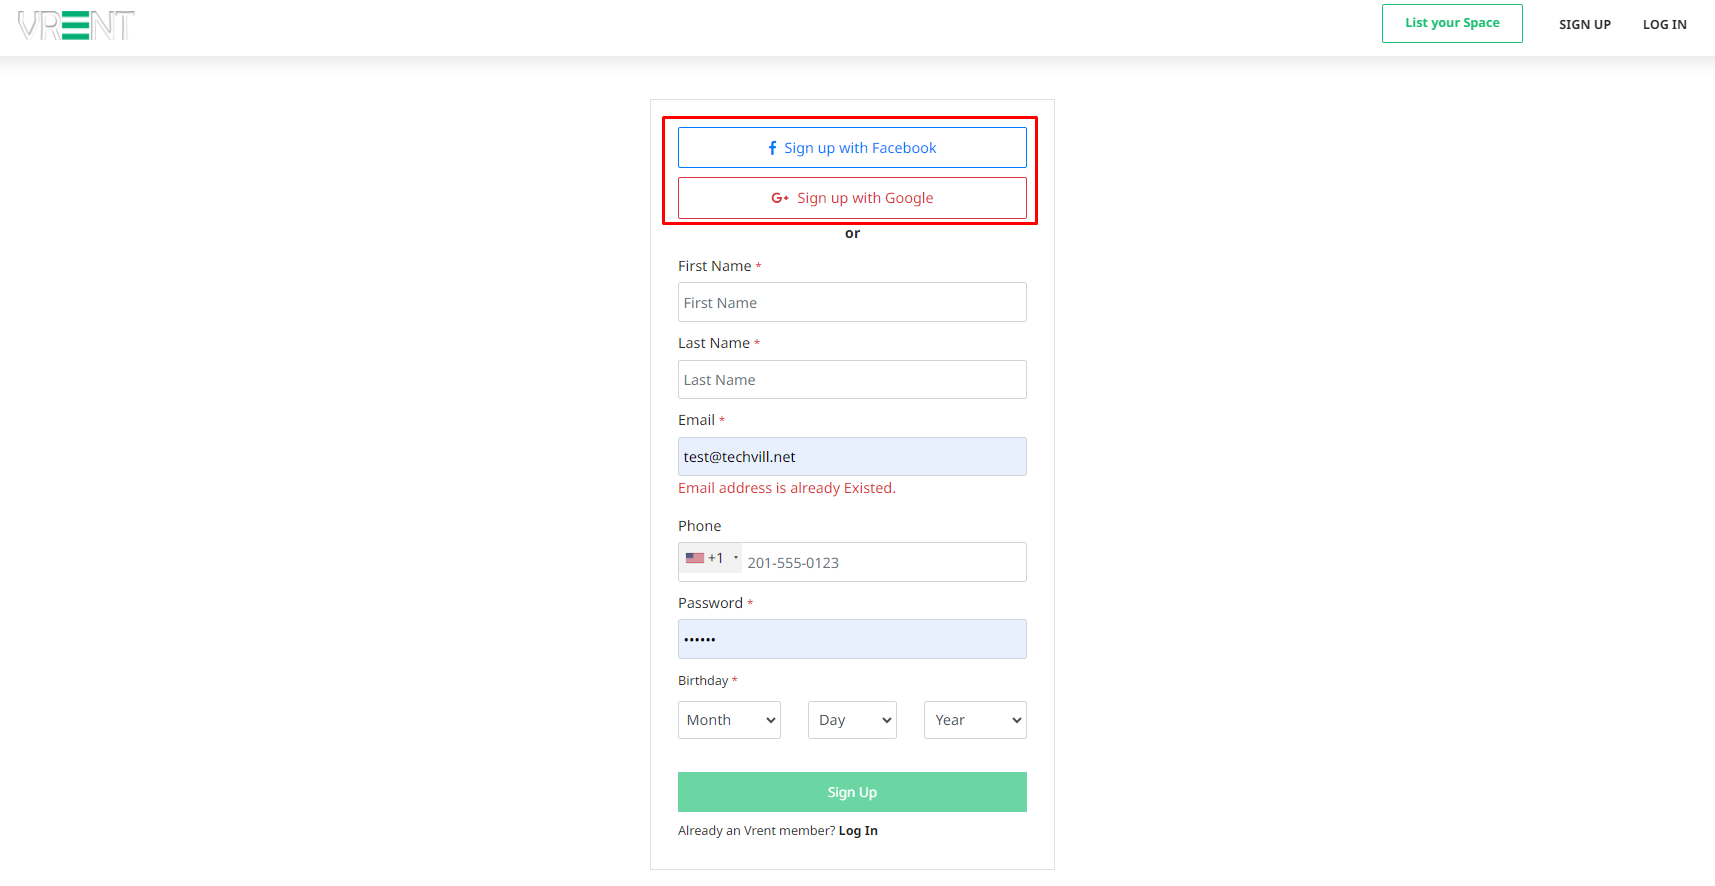Expand the birthday Day dropdown
1715x886 pixels.
[852, 720]
